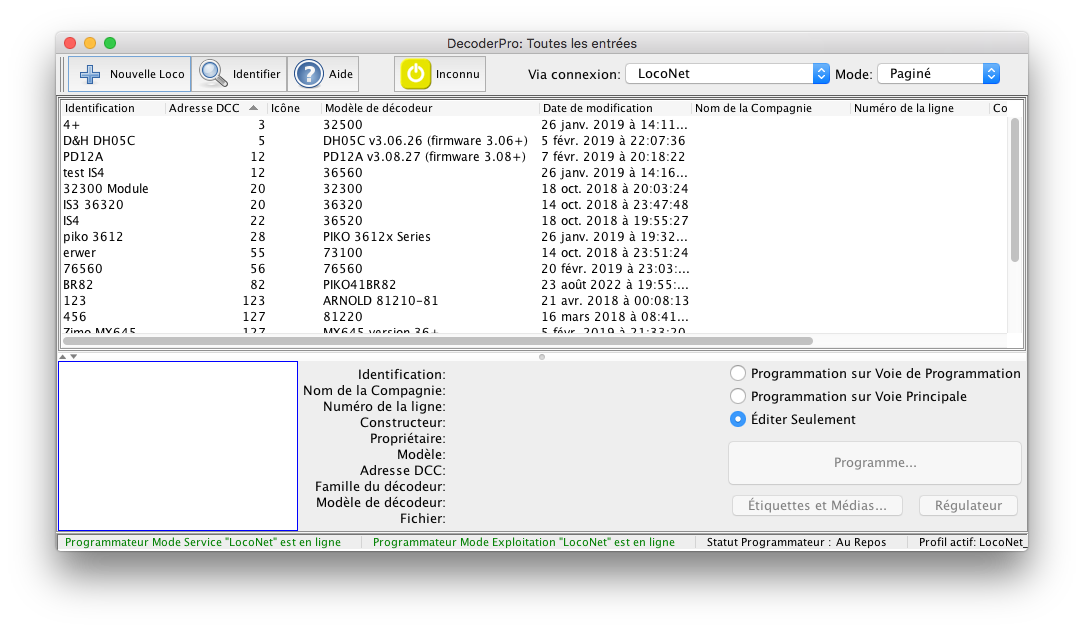1084x631 pixels.
Task: Sort by Date de modification header
Action: point(615,108)
